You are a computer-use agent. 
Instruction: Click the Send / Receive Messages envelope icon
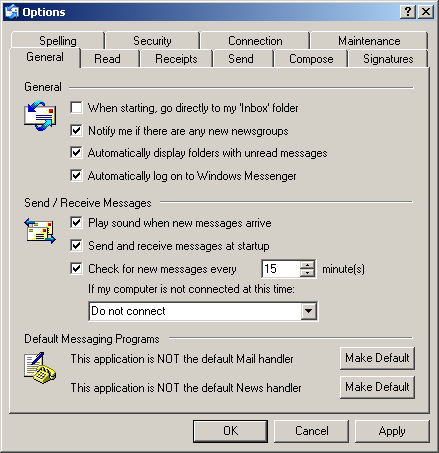(40, 231)
